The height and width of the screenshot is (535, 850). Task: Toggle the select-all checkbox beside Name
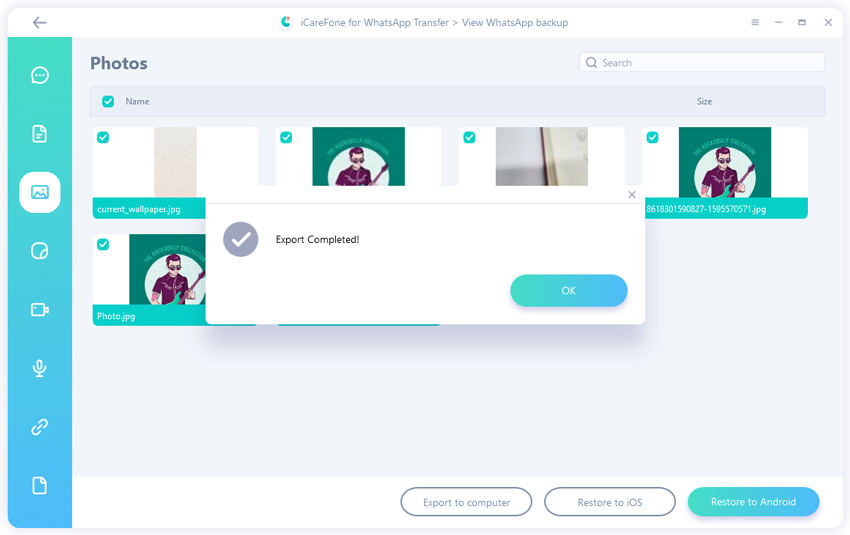(x=108, y=101)
